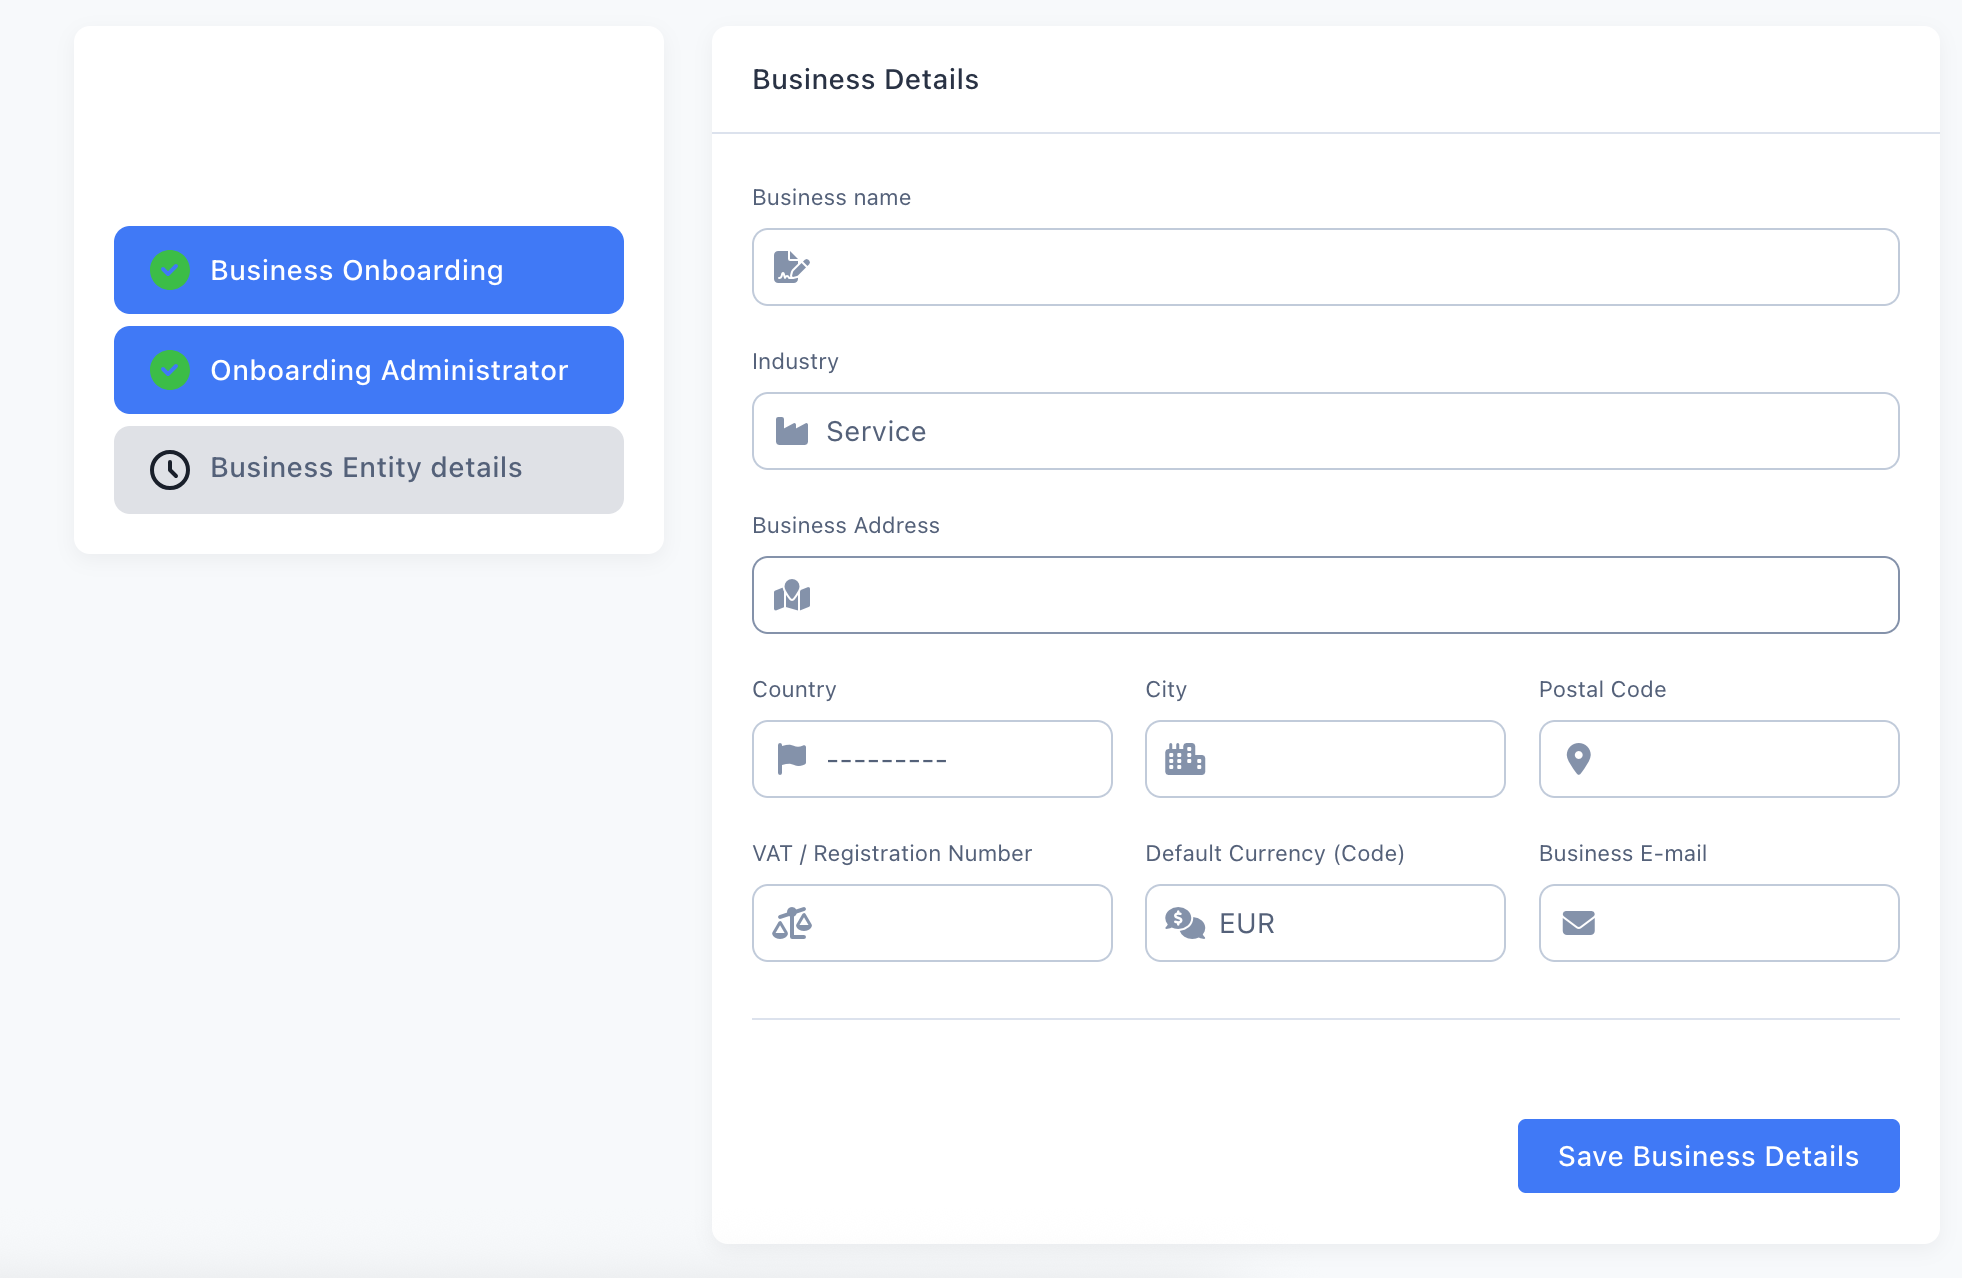
Task: Click the map icon in Business Address field
Action: point(790,595)
